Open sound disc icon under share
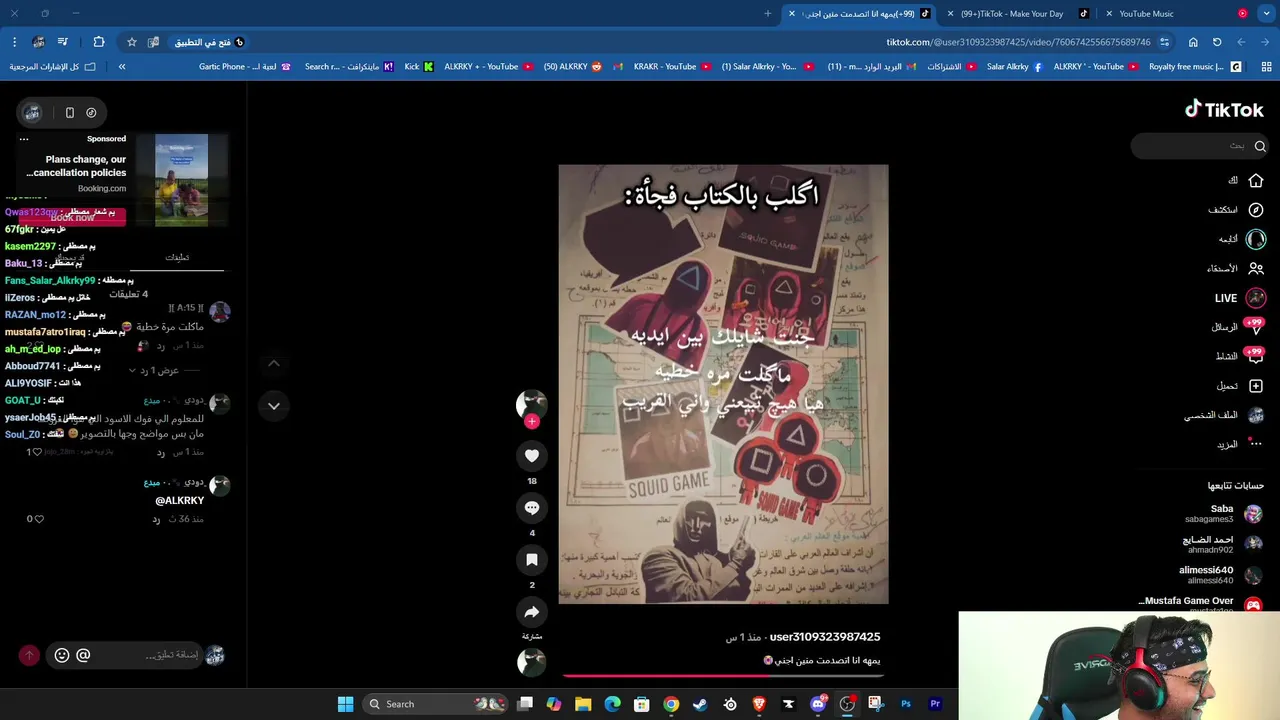Viewport: 1280px width, 720px height. 532,662
